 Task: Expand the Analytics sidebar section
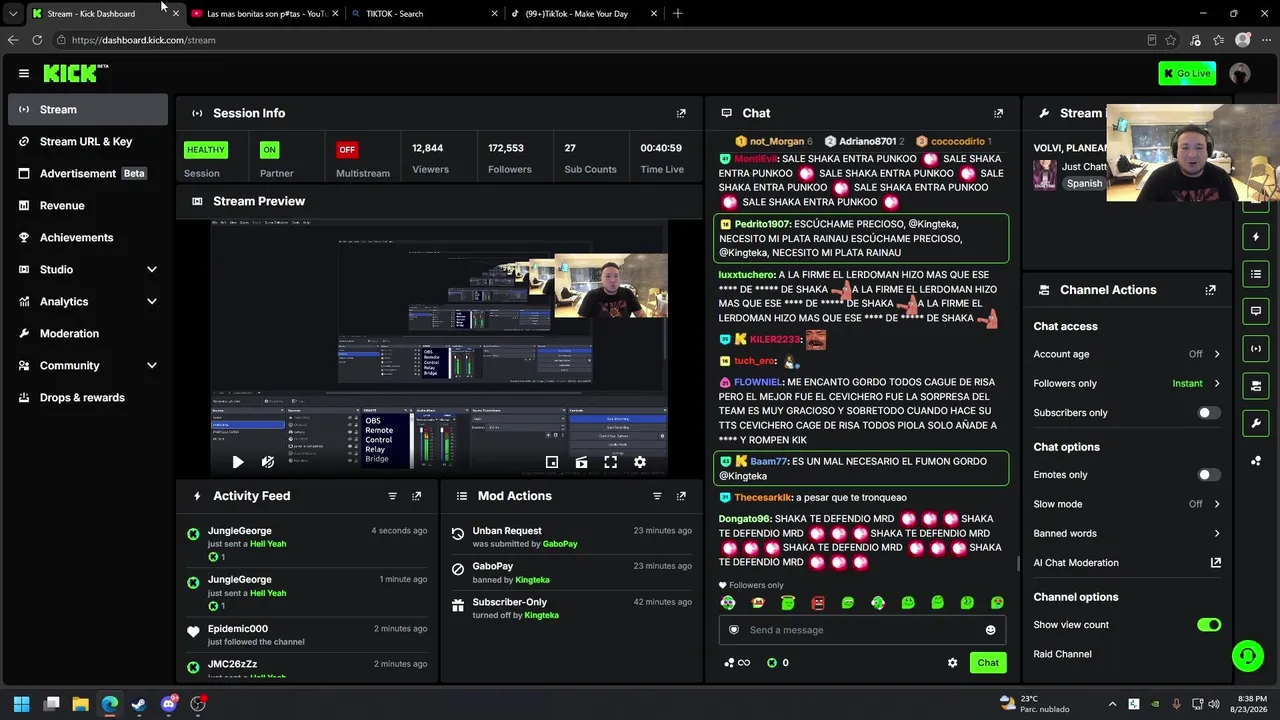point(88,301)
